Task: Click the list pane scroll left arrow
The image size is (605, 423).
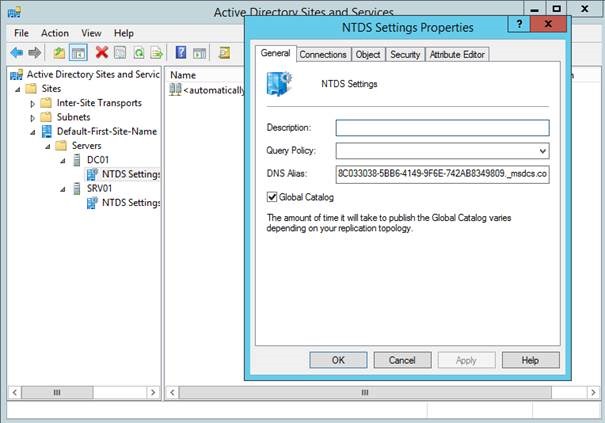Action: [x=172, y=393]
